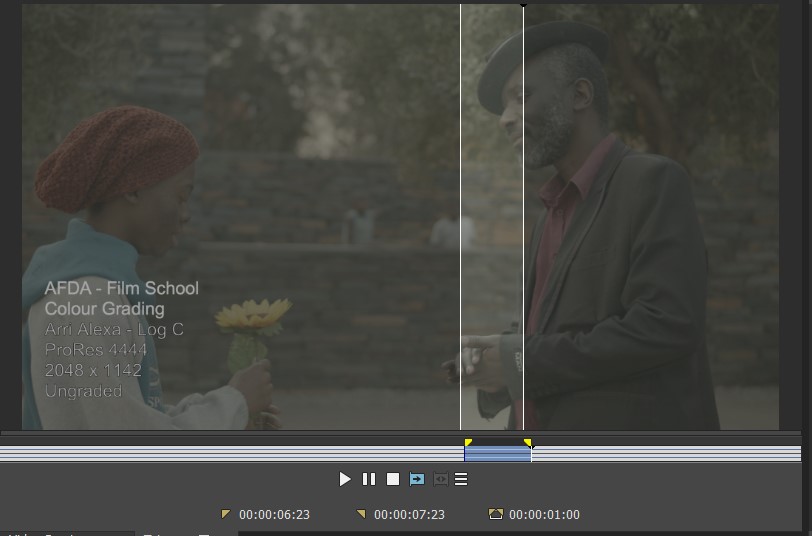Edit selection end timecode 00:00:07:23
812x536 pixels.
(x=409, y=515)
